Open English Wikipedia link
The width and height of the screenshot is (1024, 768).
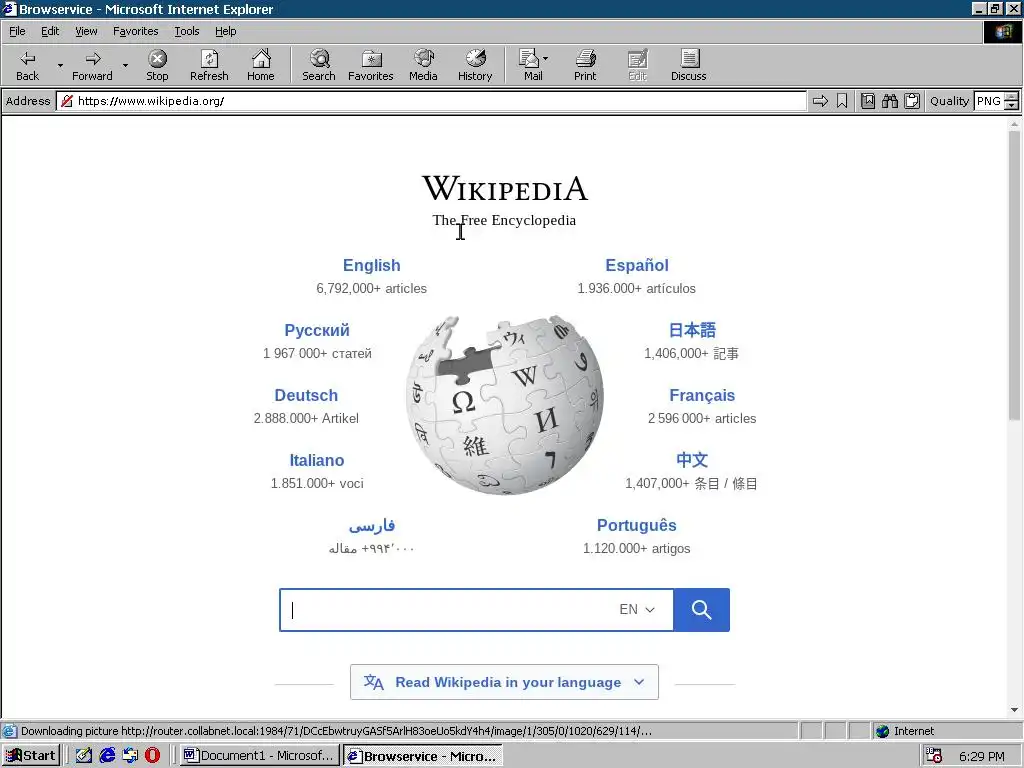tap(372, 265)
